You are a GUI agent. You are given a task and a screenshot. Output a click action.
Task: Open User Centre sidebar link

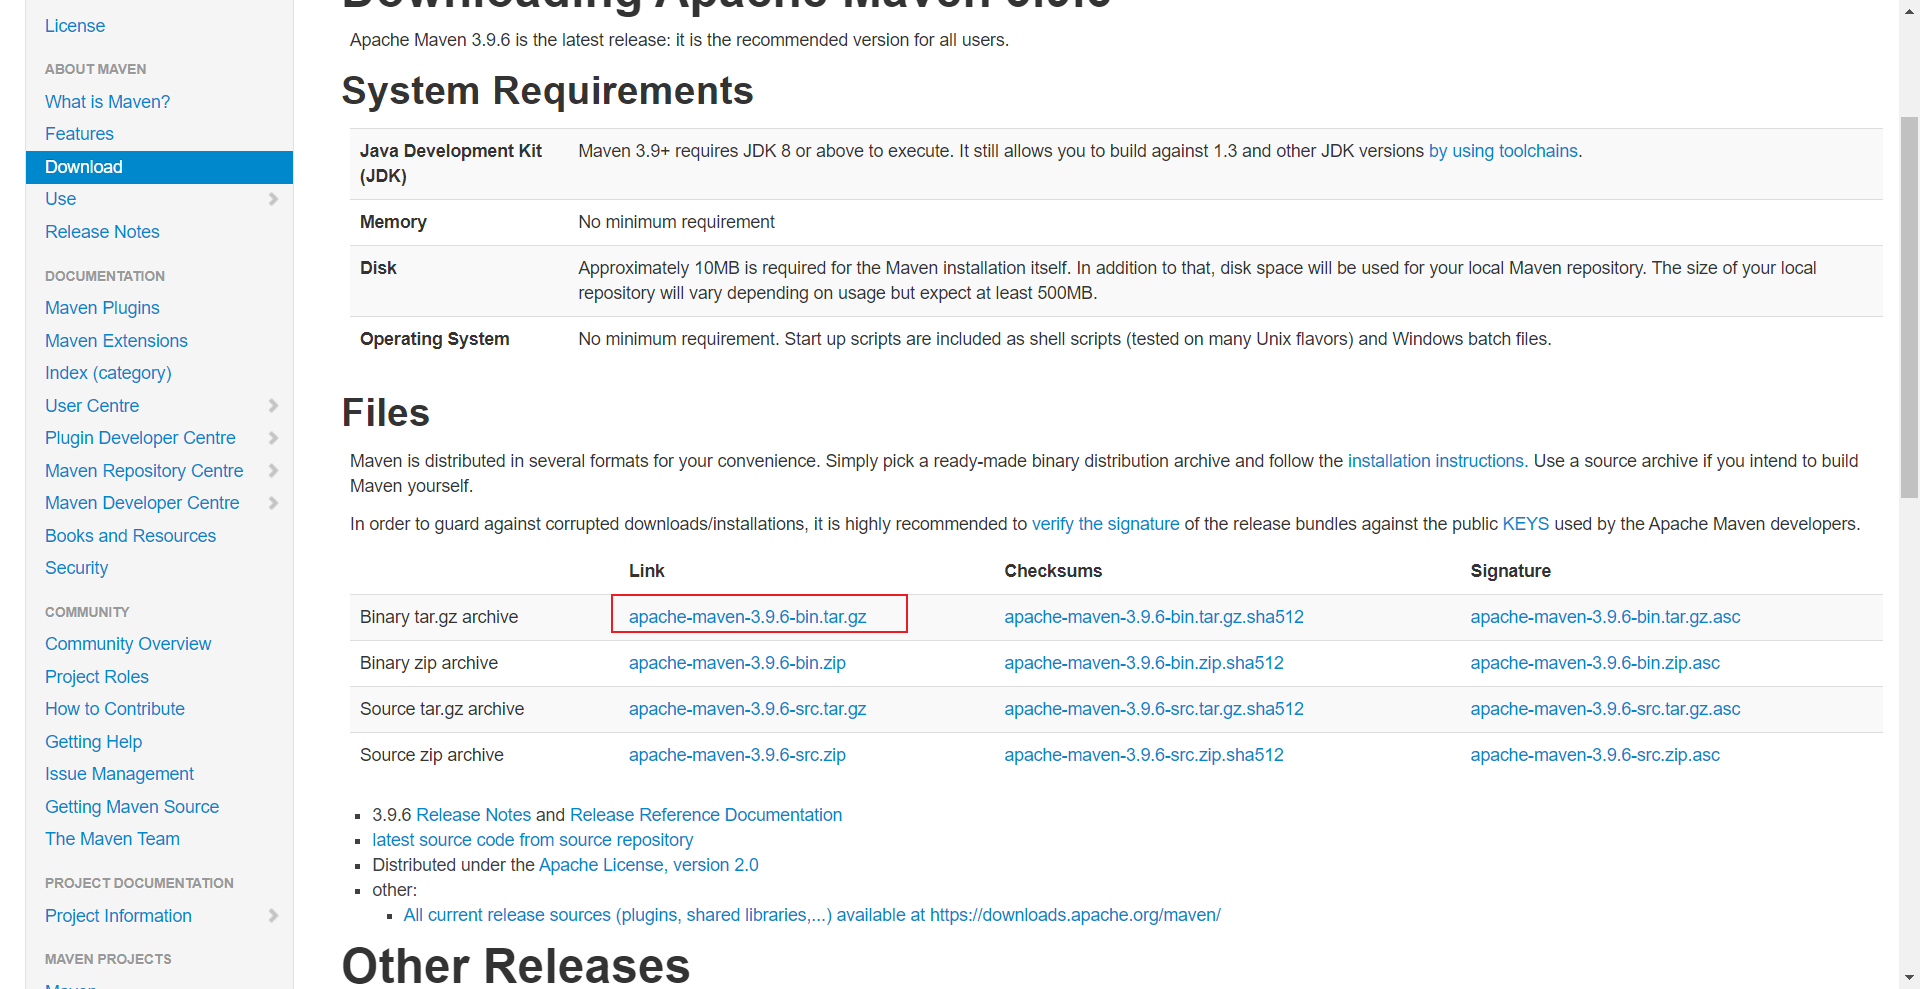(92, 406)
